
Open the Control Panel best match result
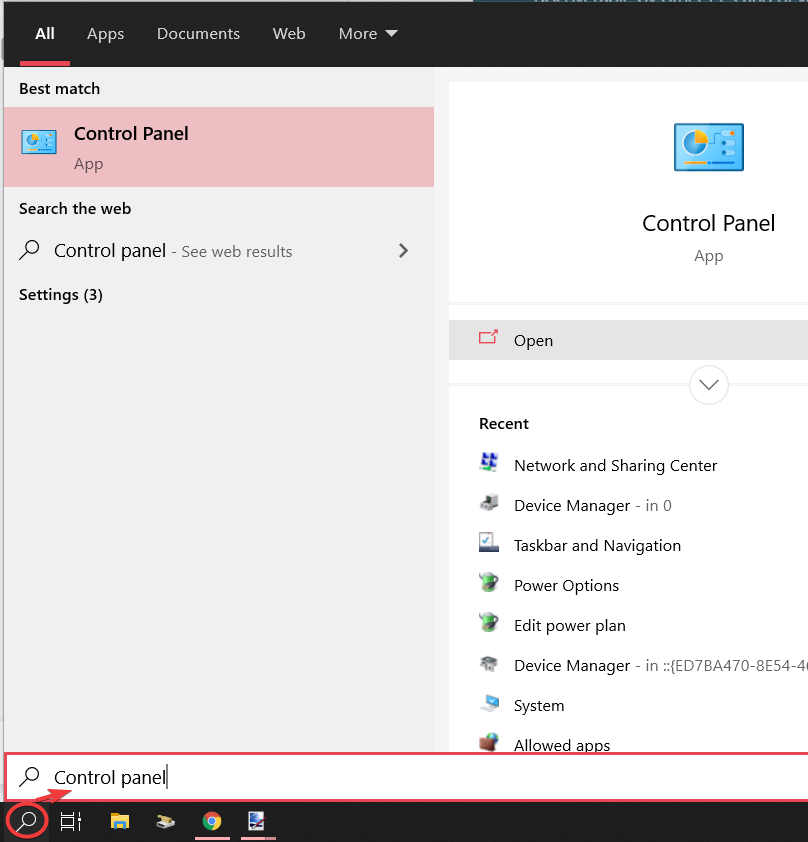[219, 147]
